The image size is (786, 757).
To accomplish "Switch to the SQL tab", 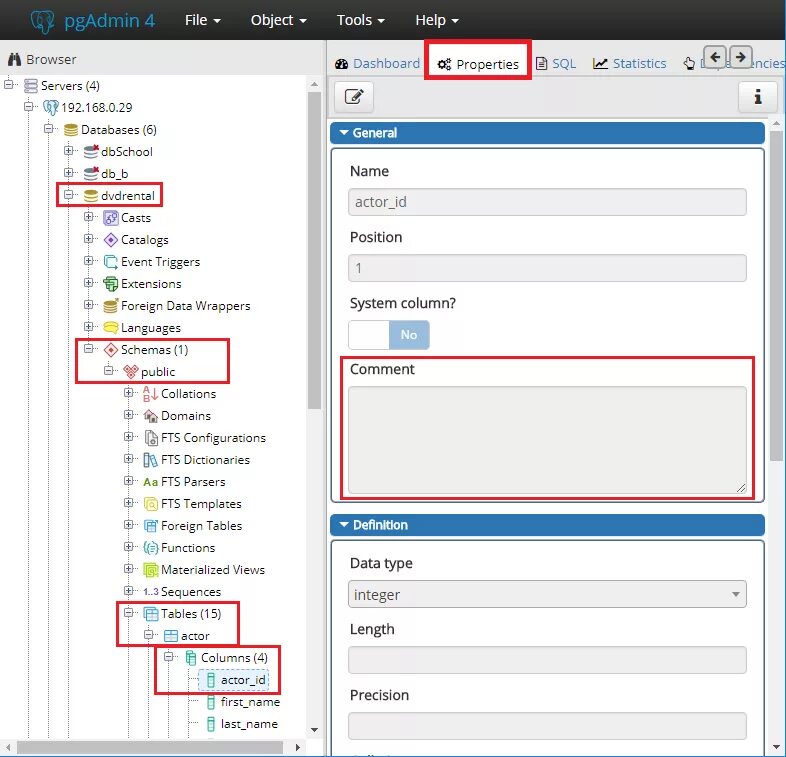I will 556,64.
